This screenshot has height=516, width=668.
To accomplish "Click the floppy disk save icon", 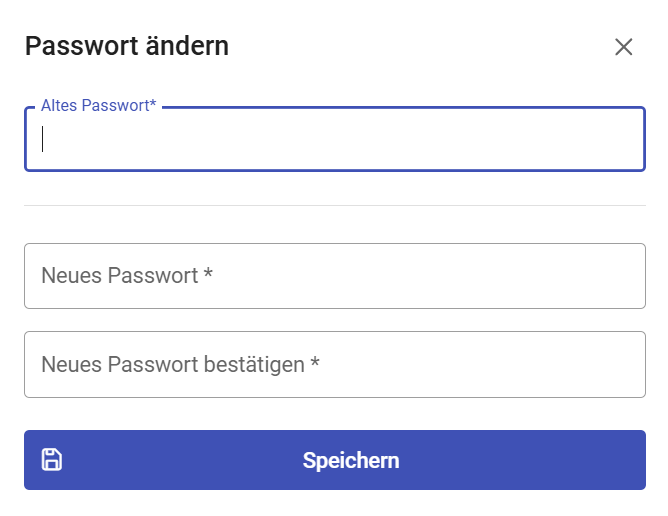I will (51, 460).
